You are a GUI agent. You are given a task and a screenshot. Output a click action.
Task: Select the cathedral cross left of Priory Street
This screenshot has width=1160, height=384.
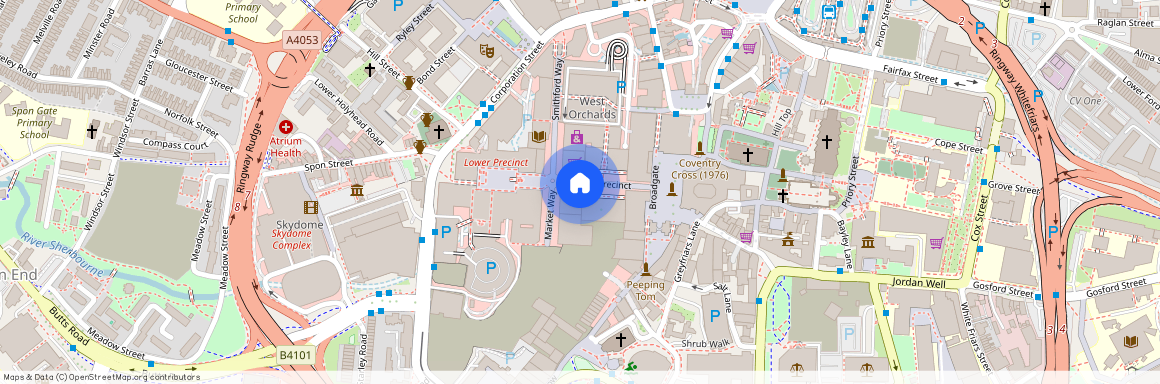(x=827, y=141)
